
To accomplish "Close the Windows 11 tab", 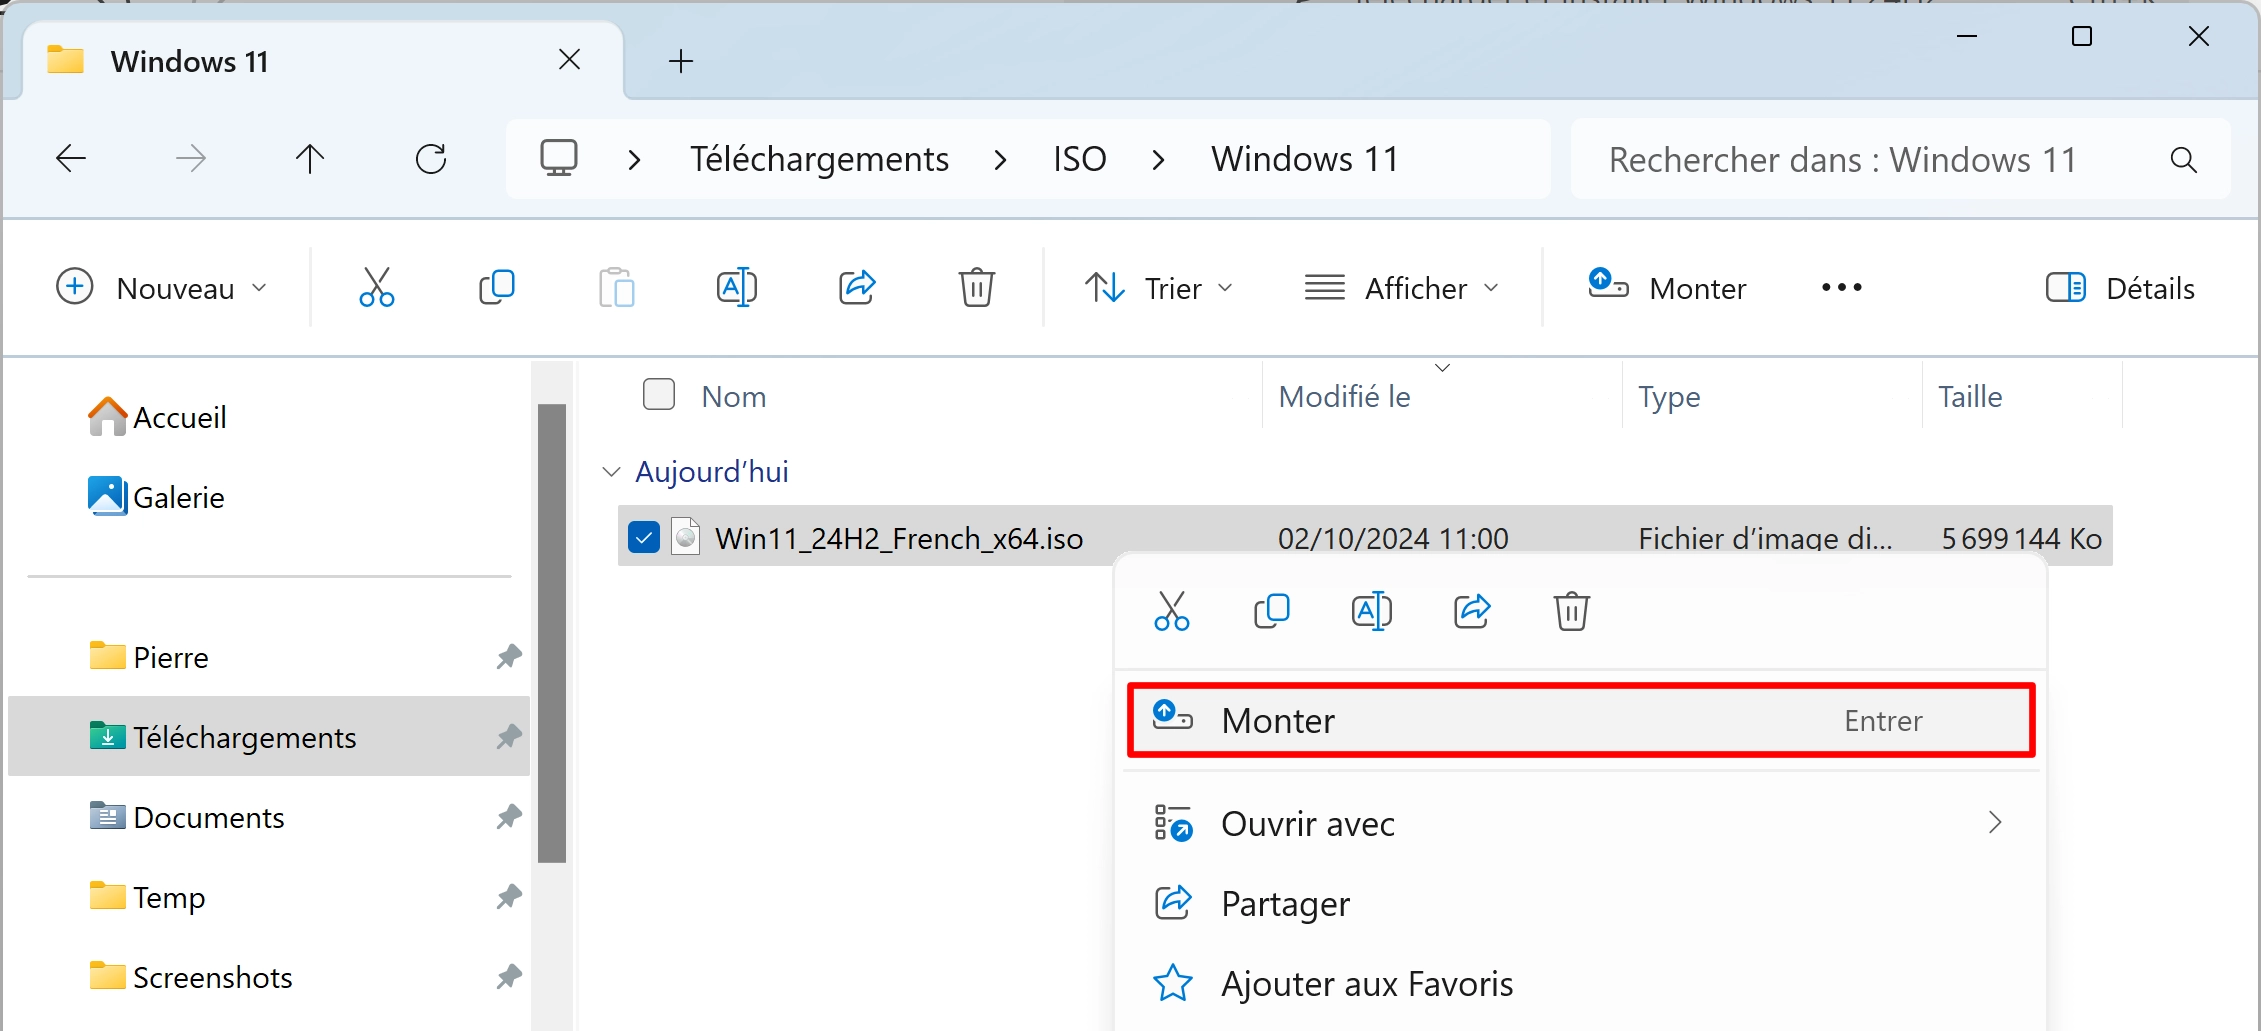I will pos(570,60).
